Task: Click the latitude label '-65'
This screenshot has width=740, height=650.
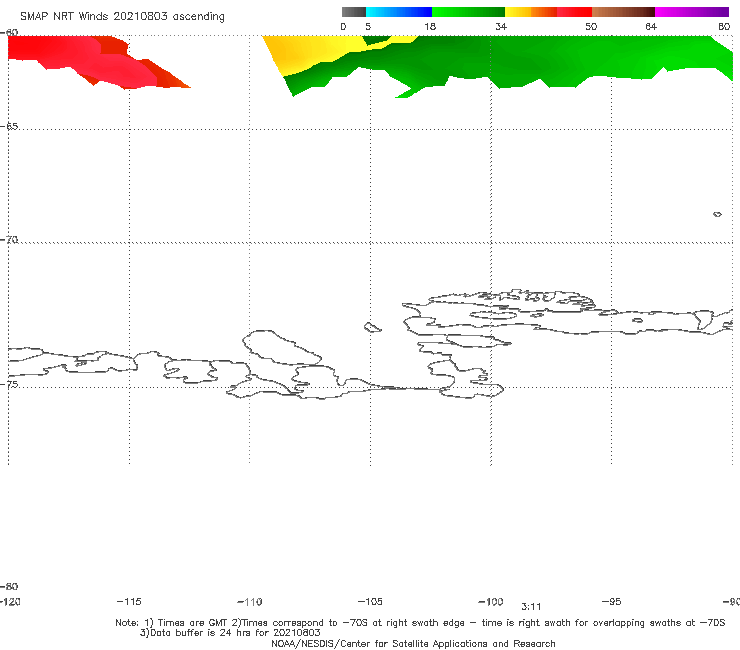Action: coord(9,127)
